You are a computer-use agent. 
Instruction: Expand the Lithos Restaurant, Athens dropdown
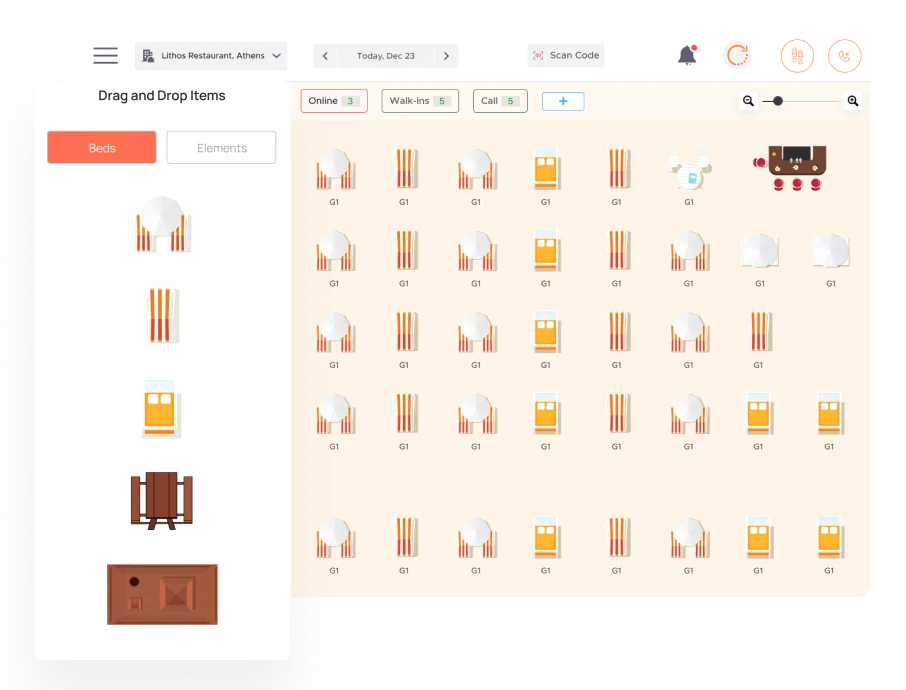pyautogui.click(x=211, y=55)
